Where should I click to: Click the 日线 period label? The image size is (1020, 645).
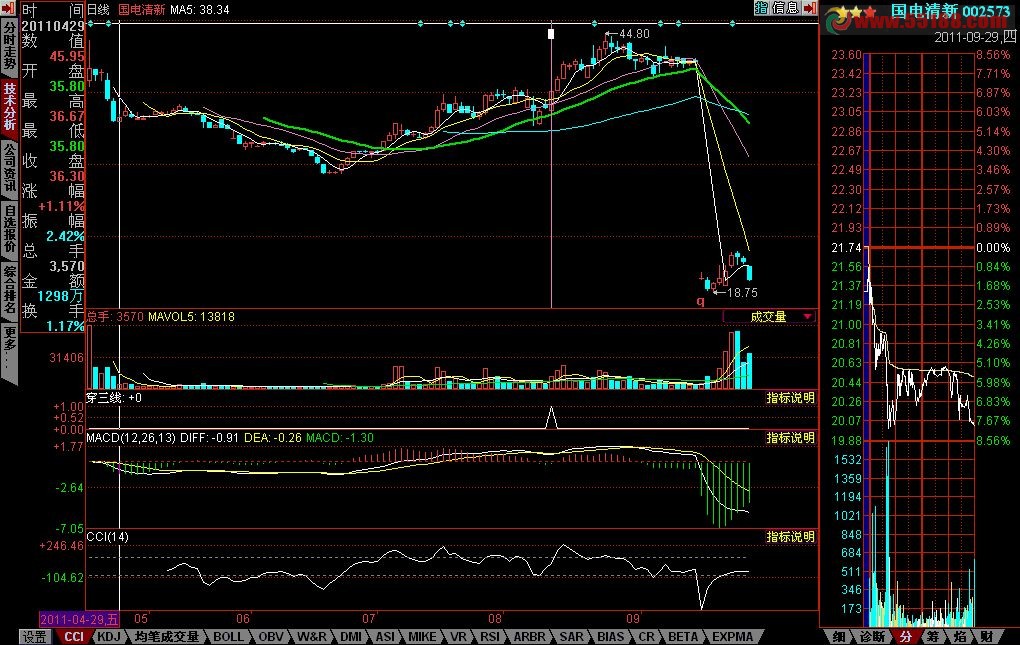click(x=98, y=10)
